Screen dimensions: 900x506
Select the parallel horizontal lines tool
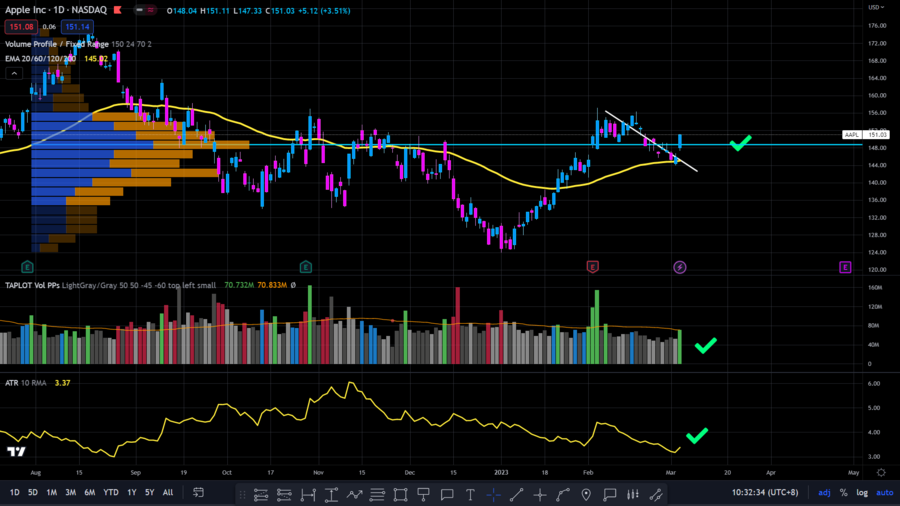(x=377, y=494)
